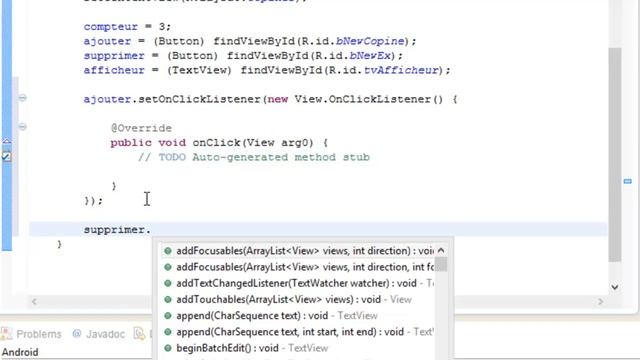Image resolution: width=640 pixels, height=360 pixels.
Task: Click green method icon beside addTouchables
Action: (x=168, y=299)
